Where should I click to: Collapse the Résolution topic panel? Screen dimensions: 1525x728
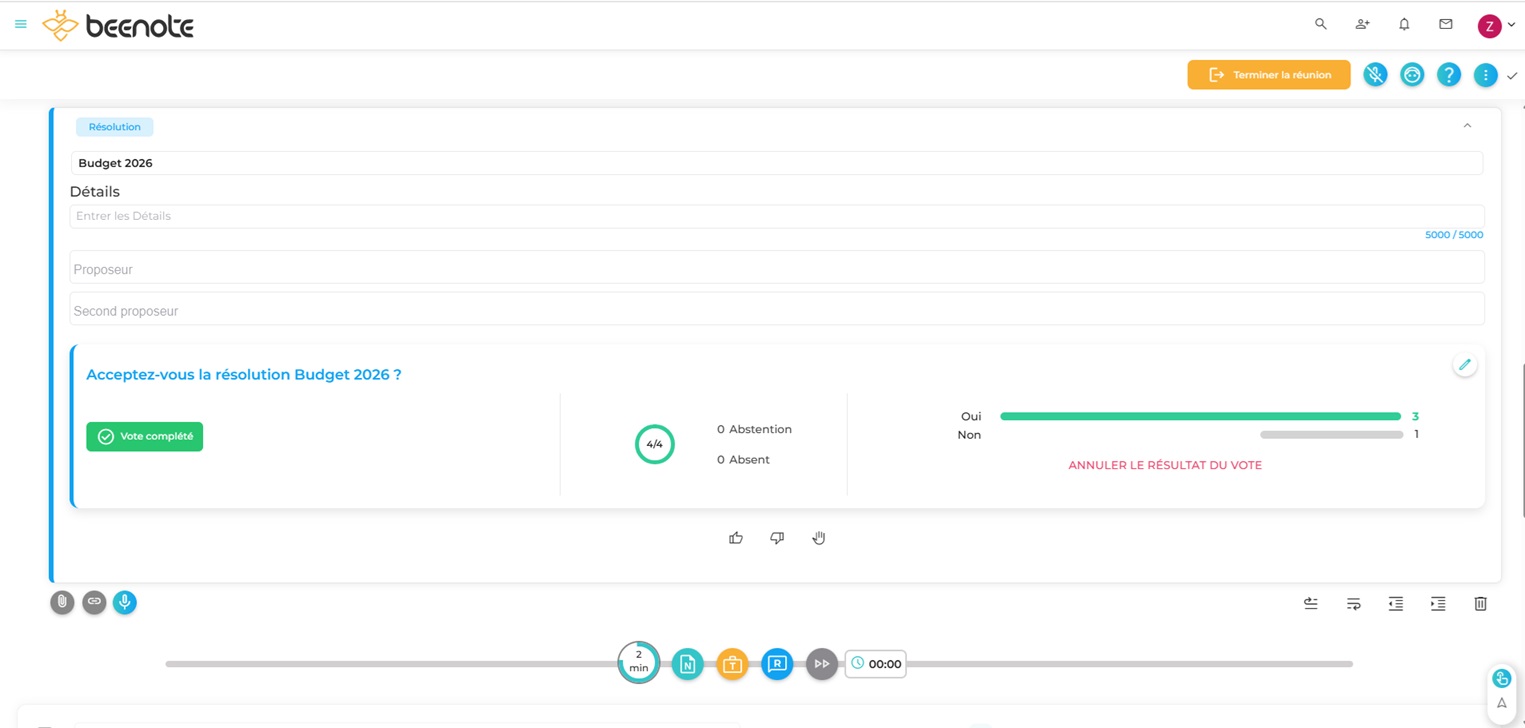pyautogui.click(x=1467, y=126)
